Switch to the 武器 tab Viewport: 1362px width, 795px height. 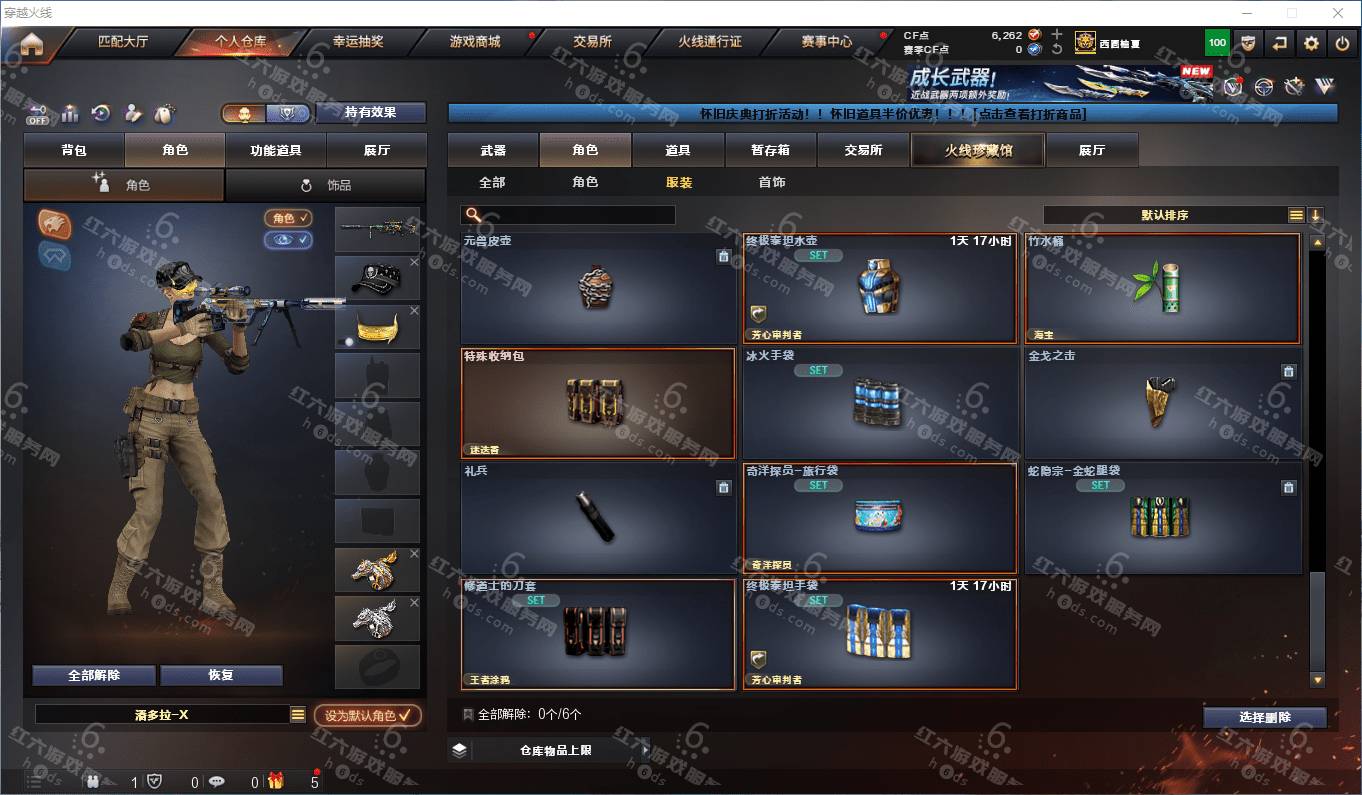[x=493, y=150]
